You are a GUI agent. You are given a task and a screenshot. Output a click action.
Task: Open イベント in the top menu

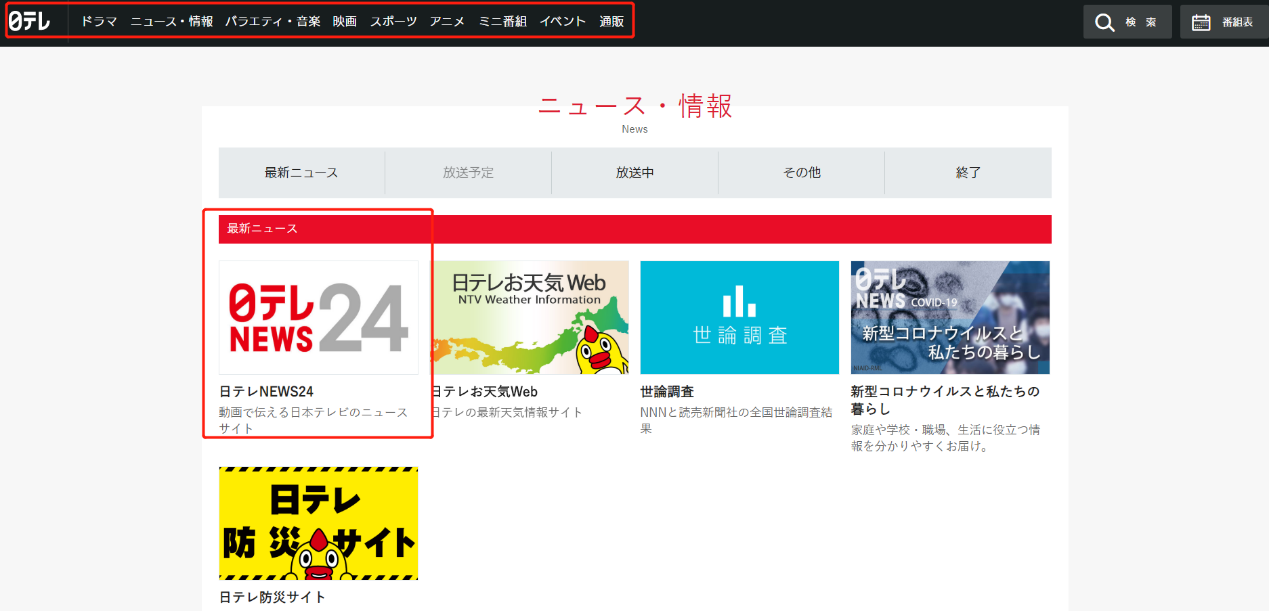[x=563, y=21]
